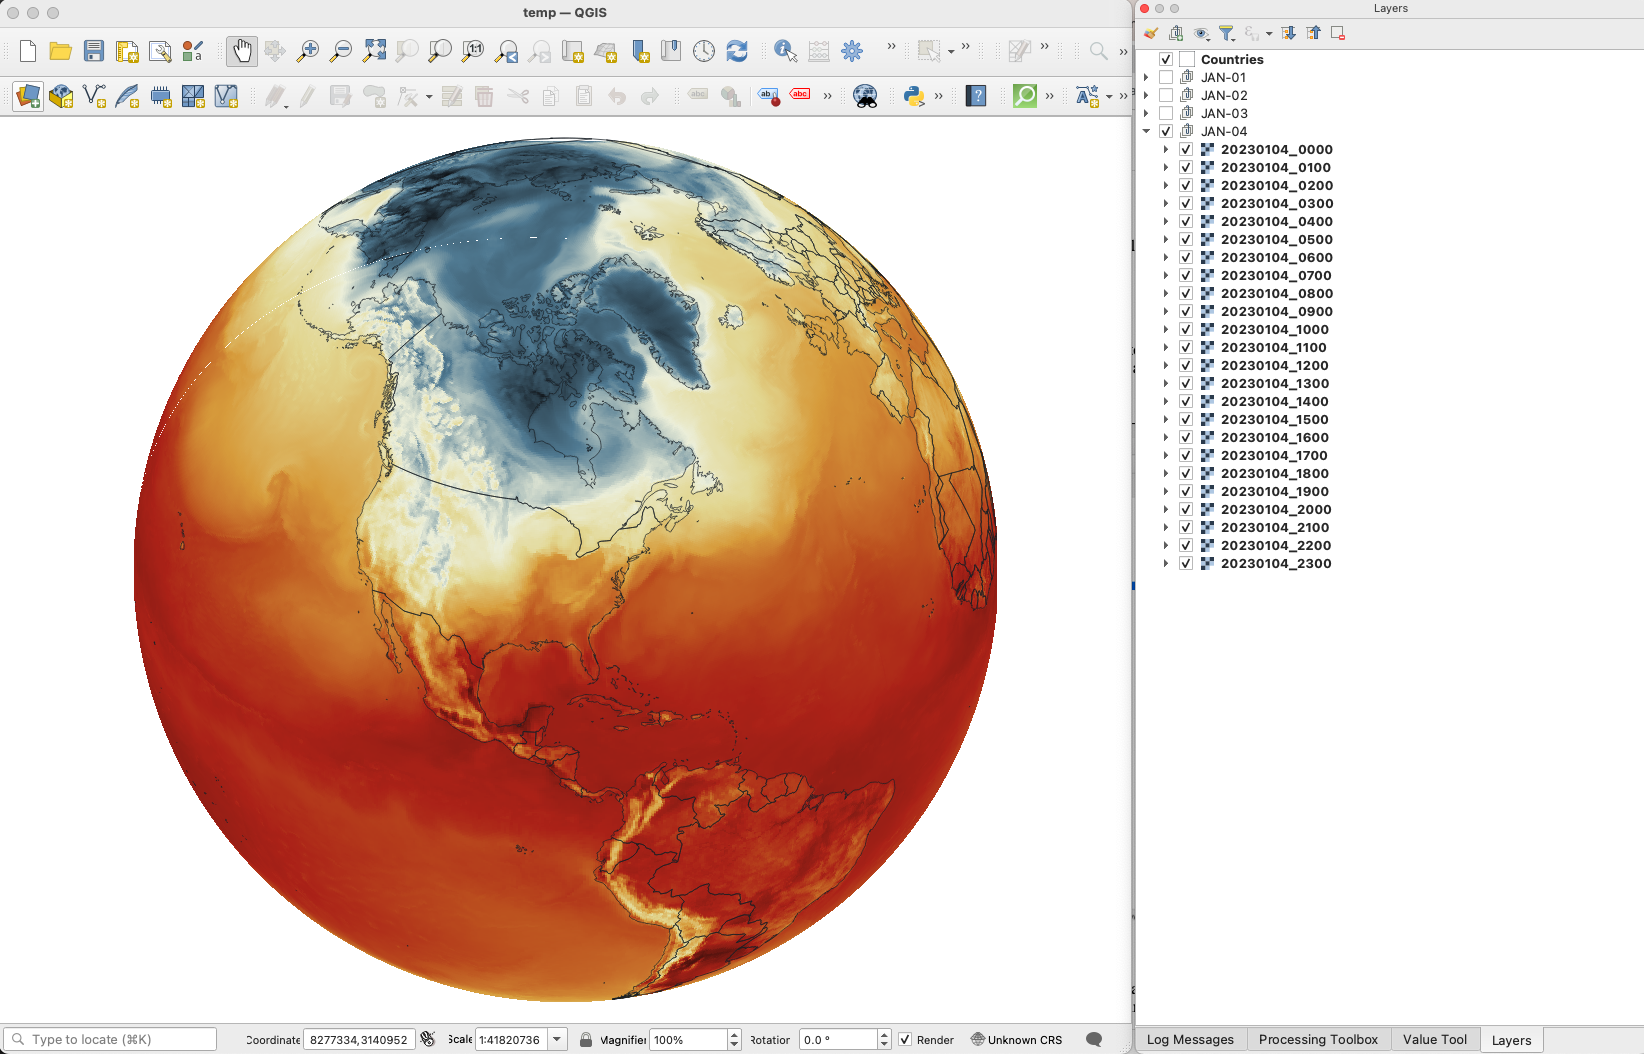Enable the JAN-01 group checkbox
Image resolution: width=1644 pixels, height=1054 pixels.
(1166, 78)
